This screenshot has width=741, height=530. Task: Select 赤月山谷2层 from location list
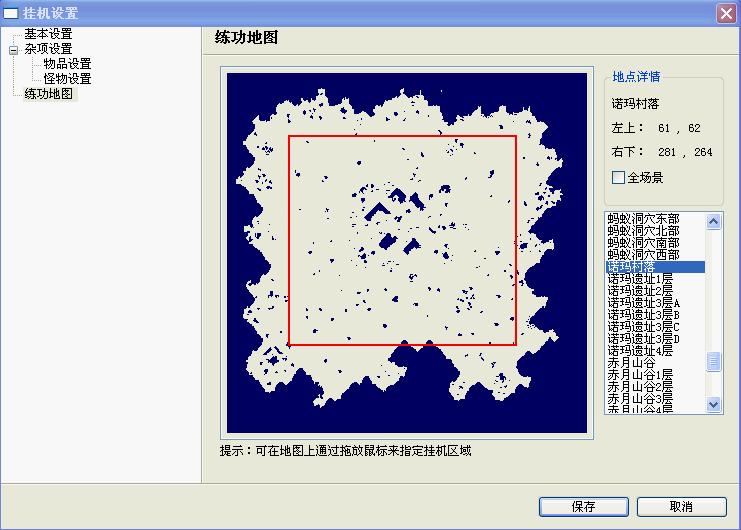640,387
